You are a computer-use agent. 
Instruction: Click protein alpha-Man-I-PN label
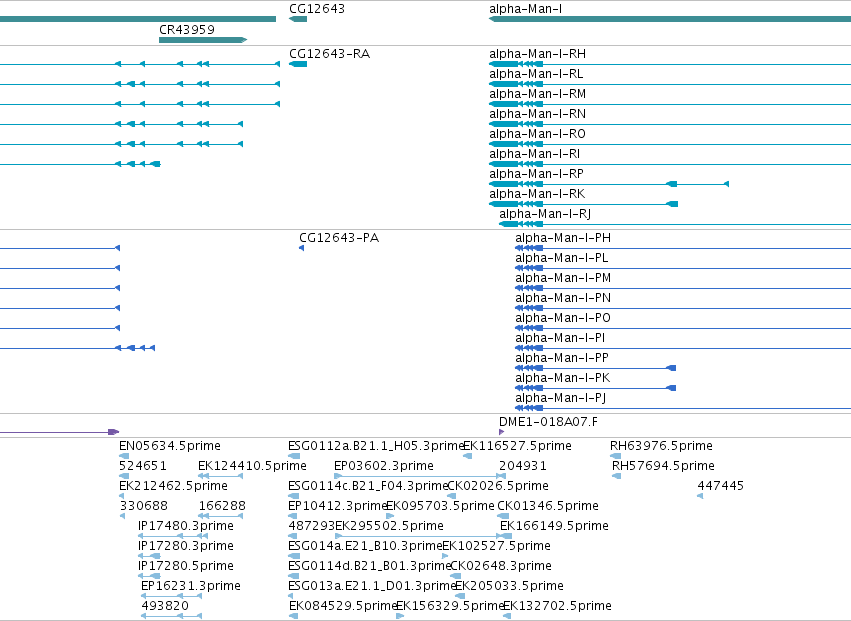tap(563, 298)
